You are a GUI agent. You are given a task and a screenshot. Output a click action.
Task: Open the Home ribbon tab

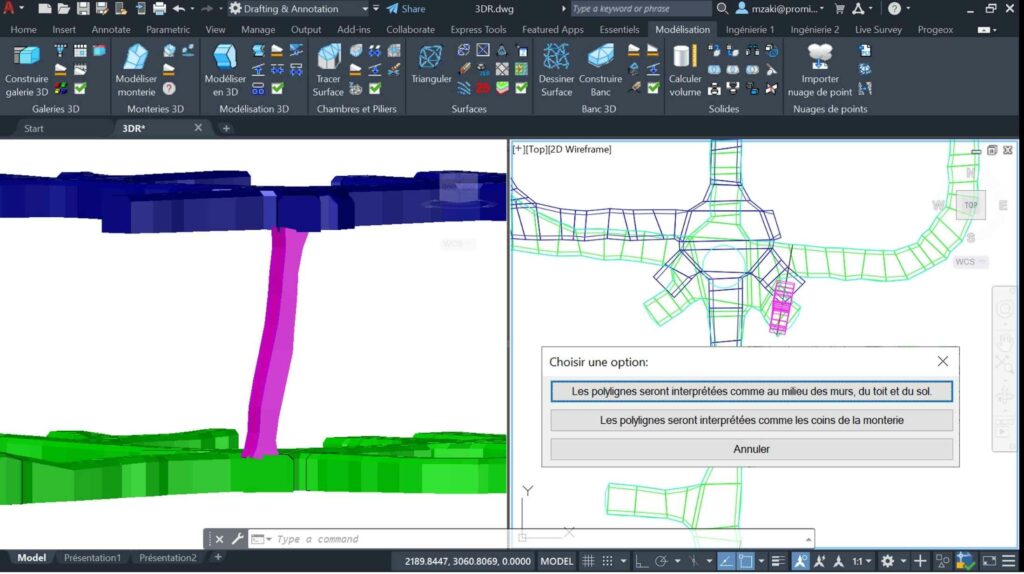pos(24,29)
